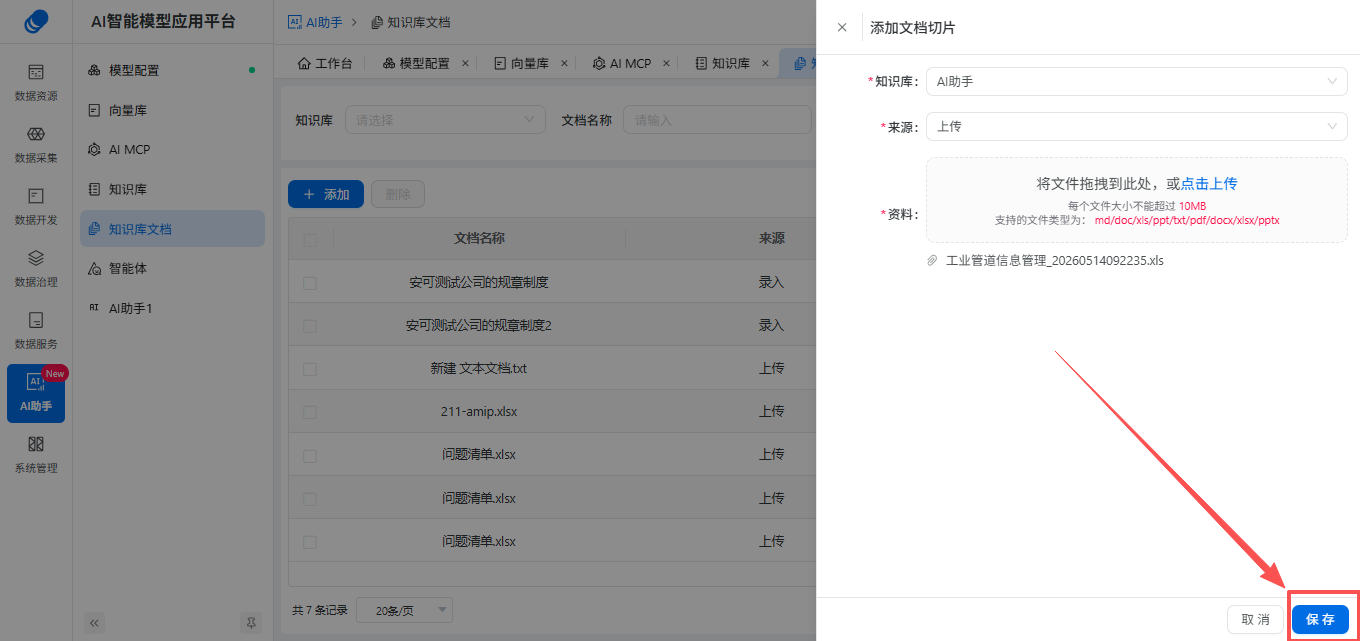Collapse the side menu with double-chevron icon
1360x641 pixels.
95,622
